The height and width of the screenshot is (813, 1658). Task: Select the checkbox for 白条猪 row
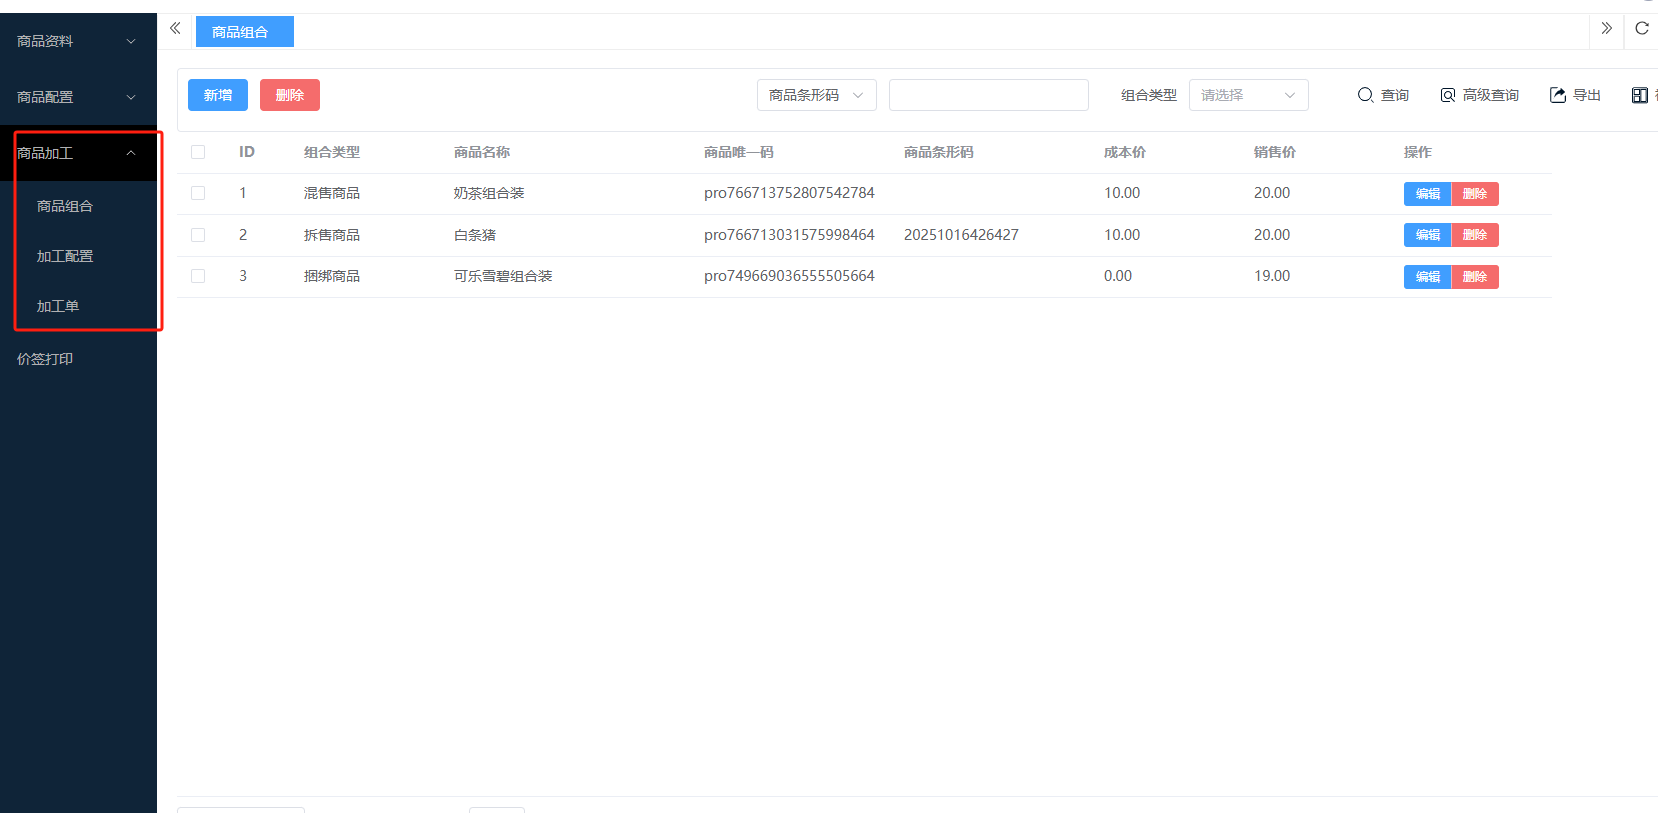tap(198, 235)
